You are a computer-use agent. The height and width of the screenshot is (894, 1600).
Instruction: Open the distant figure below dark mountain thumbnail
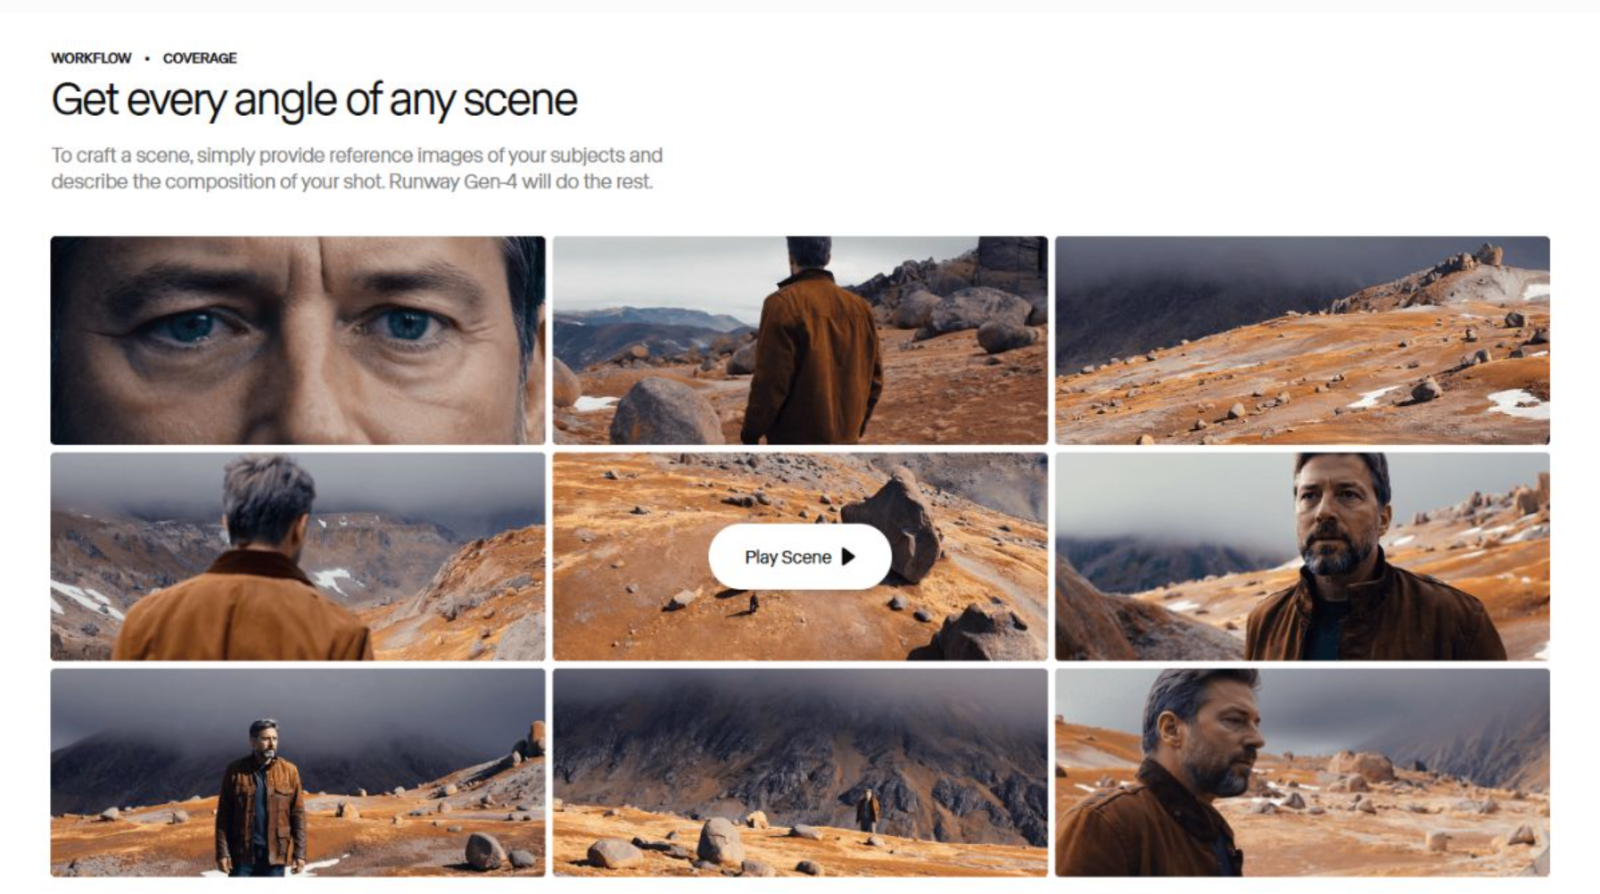(800, 773)
